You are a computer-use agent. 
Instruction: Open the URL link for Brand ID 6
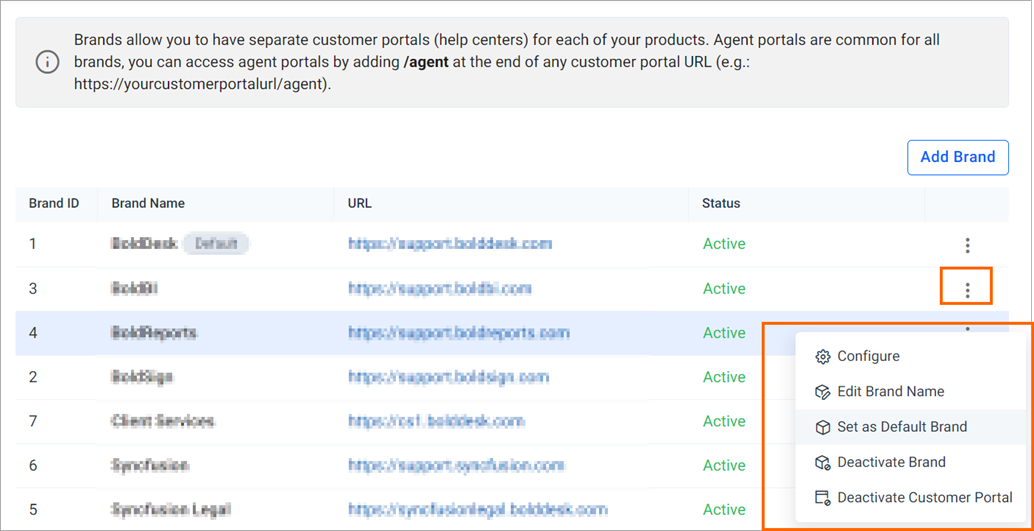456,465
